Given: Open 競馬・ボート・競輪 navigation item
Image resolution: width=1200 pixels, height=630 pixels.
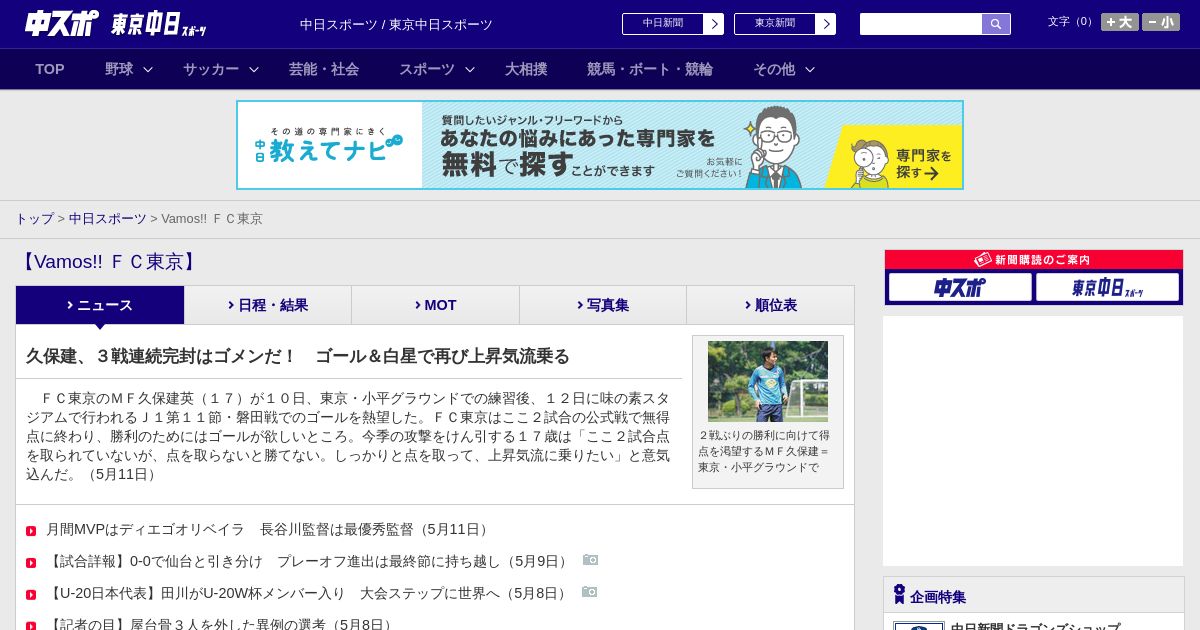Looking at the screenshot, I should click(x=650, y=69).
